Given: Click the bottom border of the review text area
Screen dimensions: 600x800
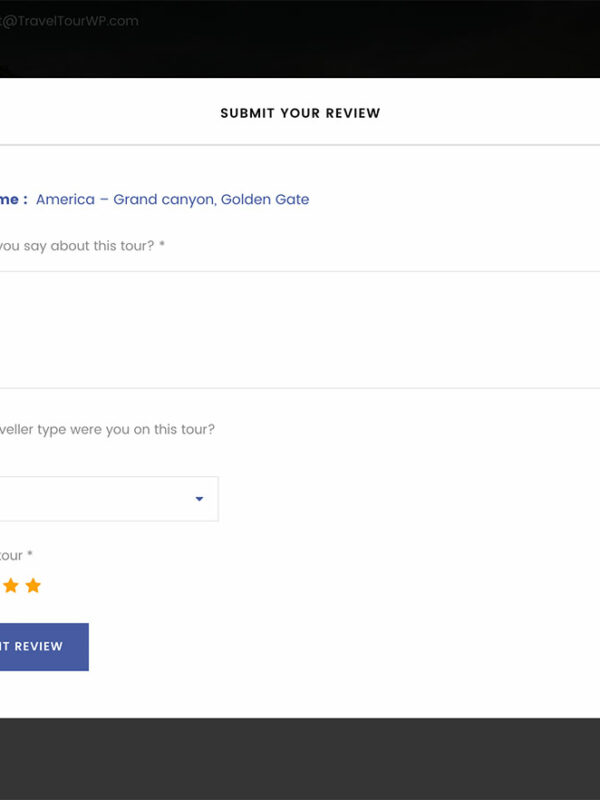Looking at the screenshot, I should click(x=300, y=388).
